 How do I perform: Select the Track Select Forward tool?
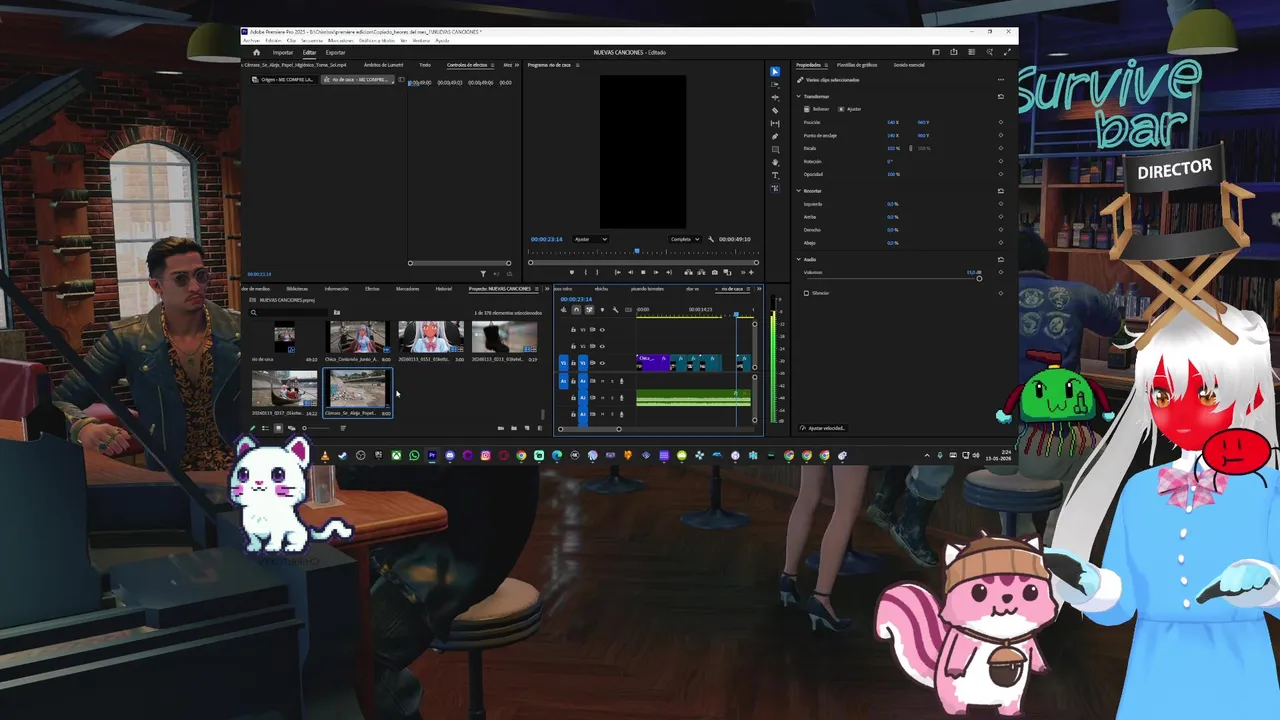coord(775,85)
